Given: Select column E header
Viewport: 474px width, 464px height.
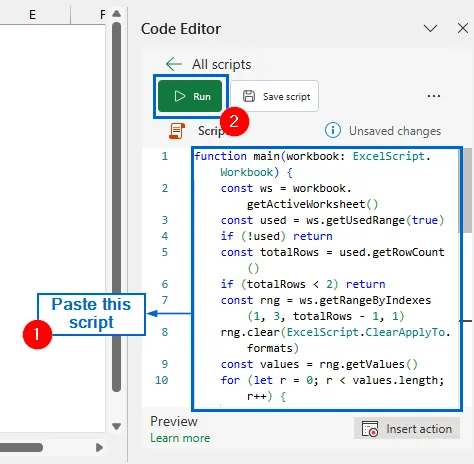Looking at the screenshot, I should coord(32,15).
